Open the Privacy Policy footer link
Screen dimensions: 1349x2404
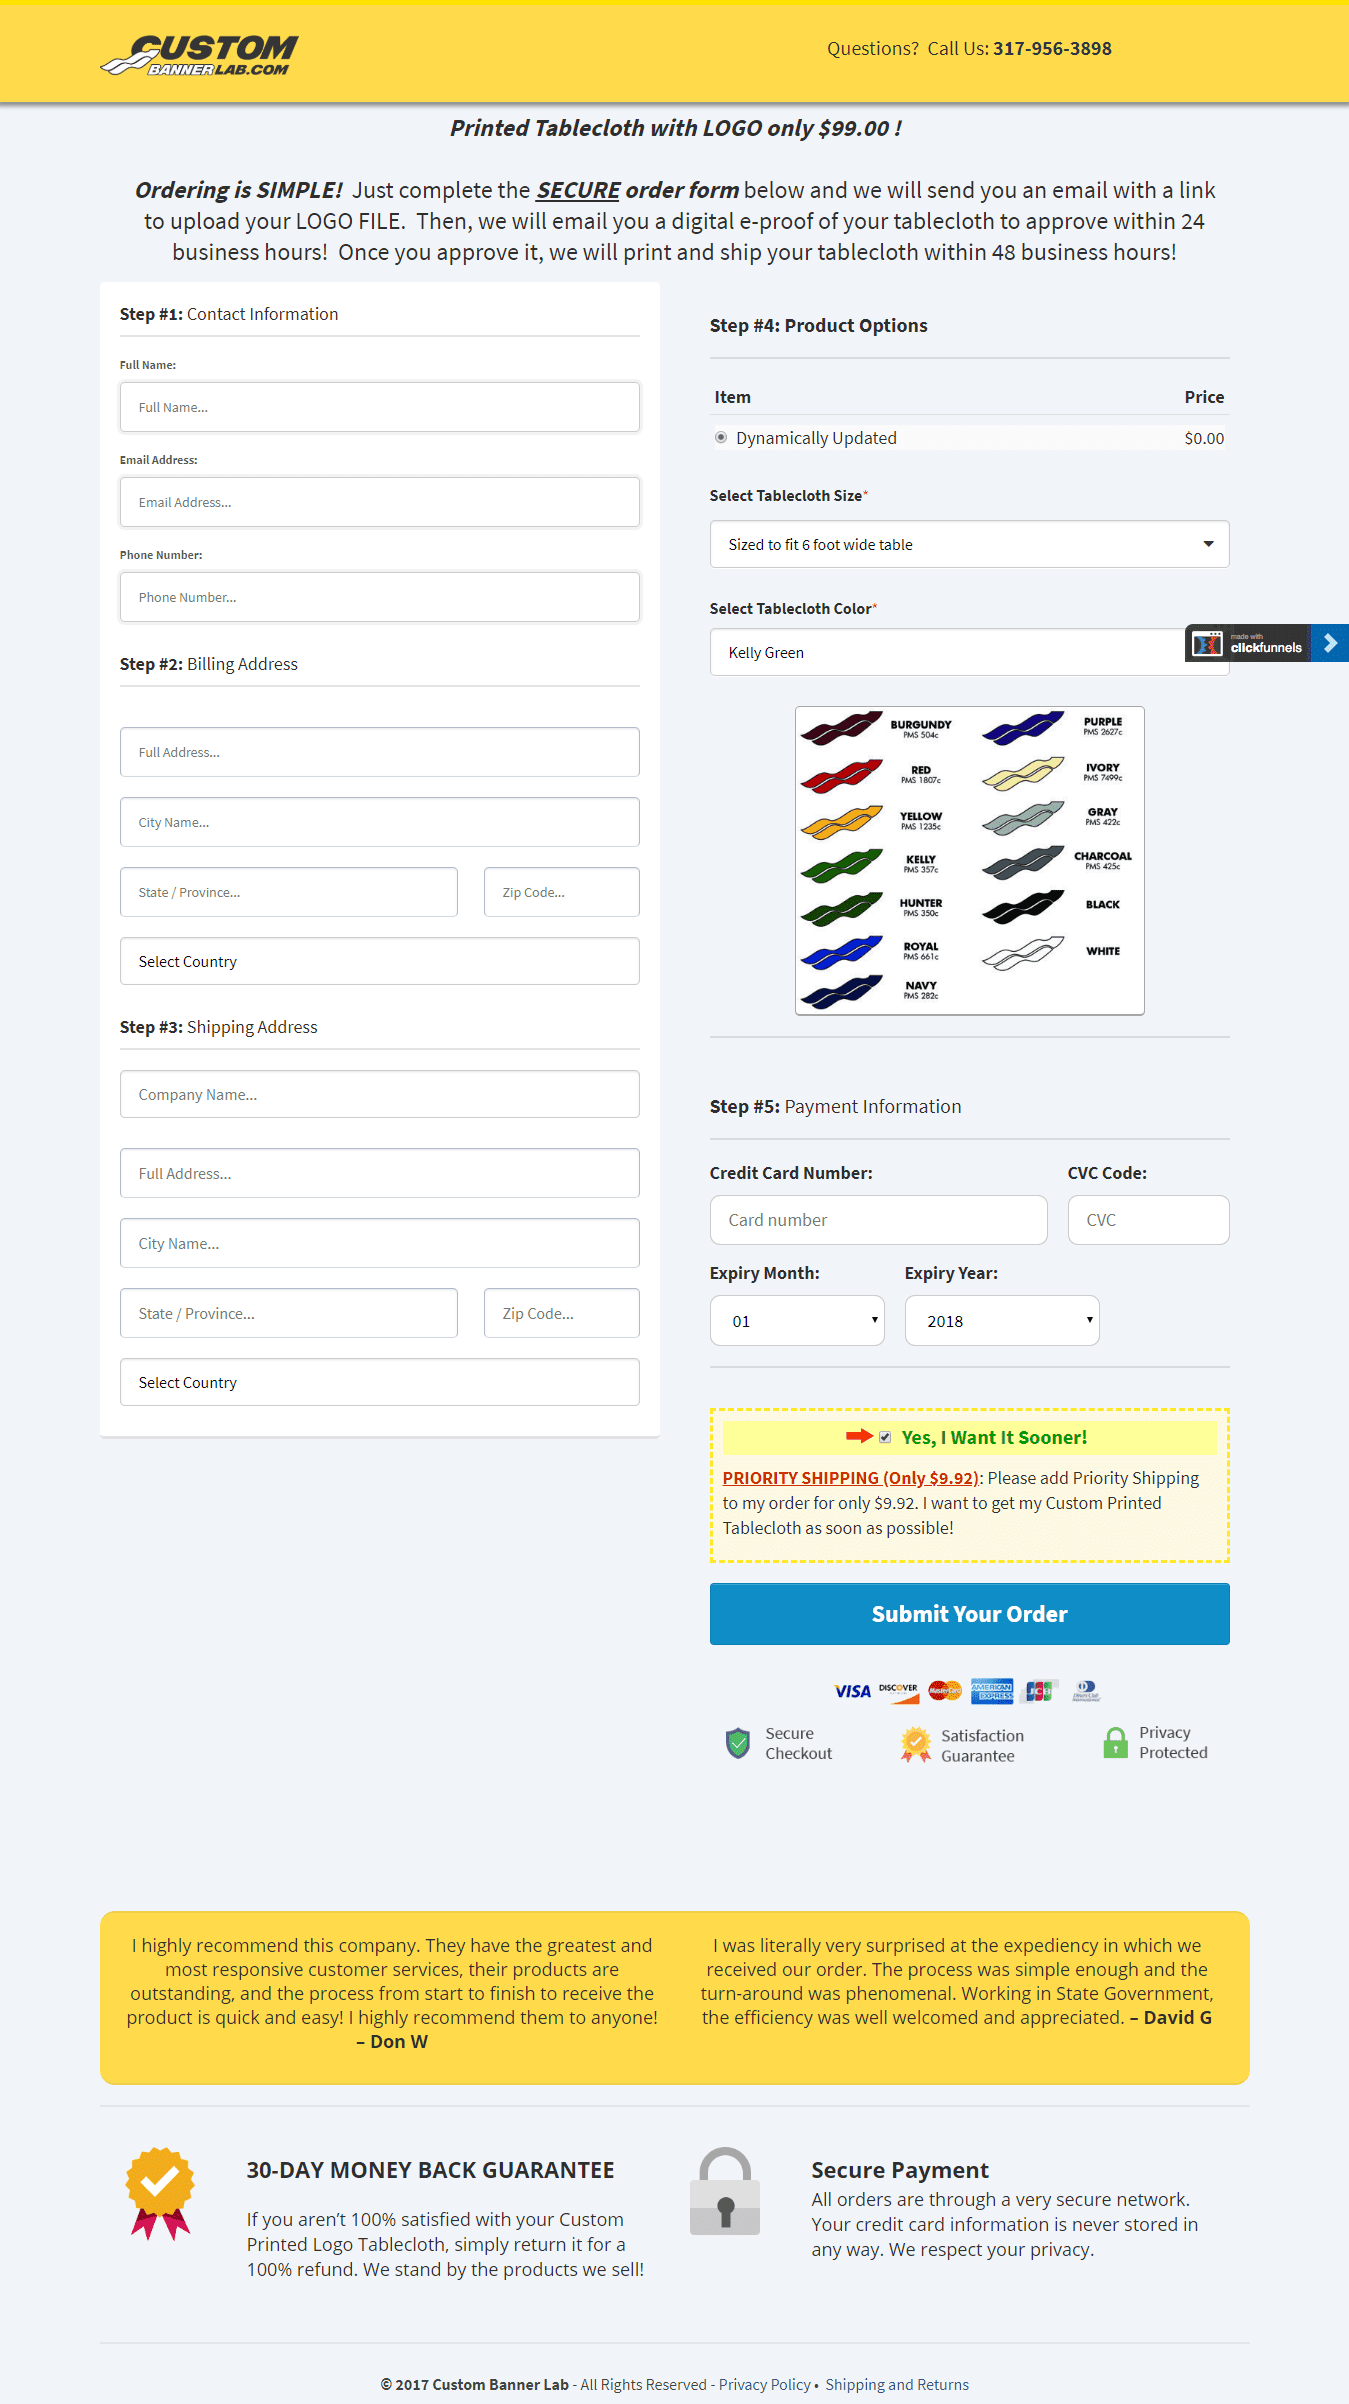[764, 2385]
